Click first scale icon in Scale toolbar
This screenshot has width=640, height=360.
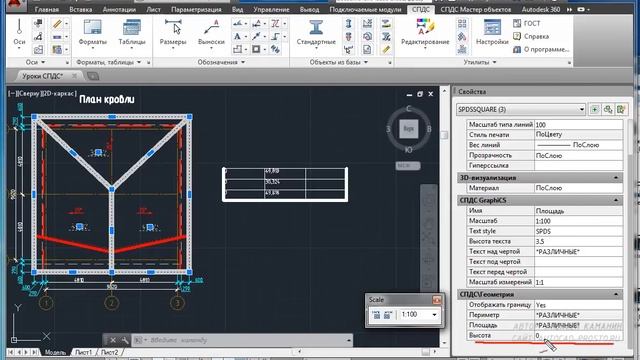point(376,315)
